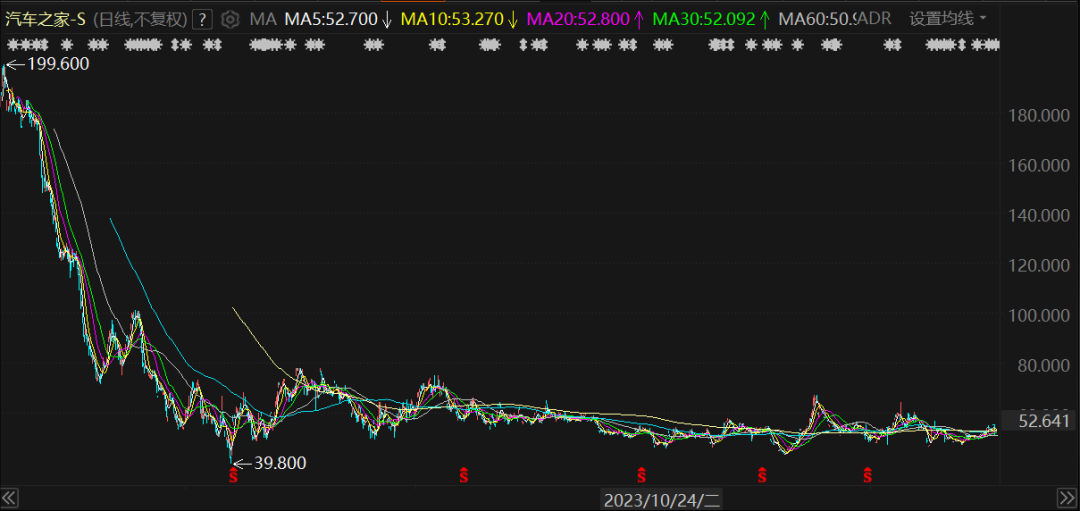The width and height of the screenshot is (1080, 511).
Task: Open the MA indicator type selector
Action: pyautogui.click(x=262, y=19)
